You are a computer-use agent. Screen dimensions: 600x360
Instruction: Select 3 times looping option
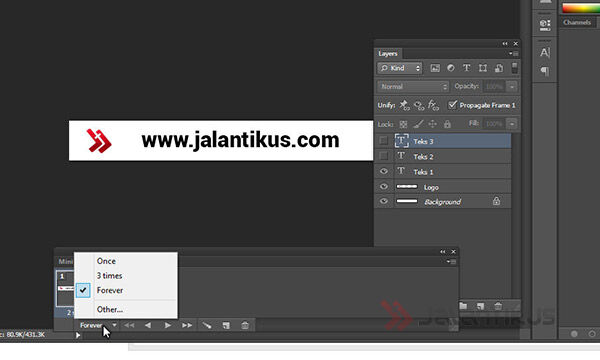pyautogui.click(x=109, y=275)
